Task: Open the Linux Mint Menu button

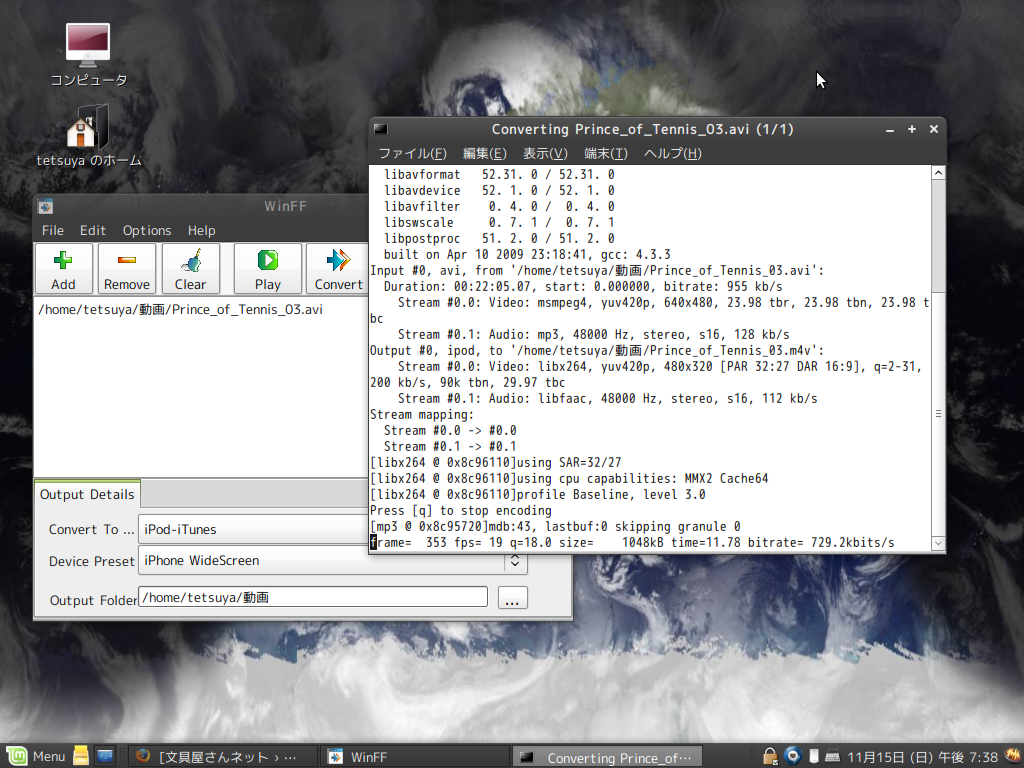Action: (36, 756)
